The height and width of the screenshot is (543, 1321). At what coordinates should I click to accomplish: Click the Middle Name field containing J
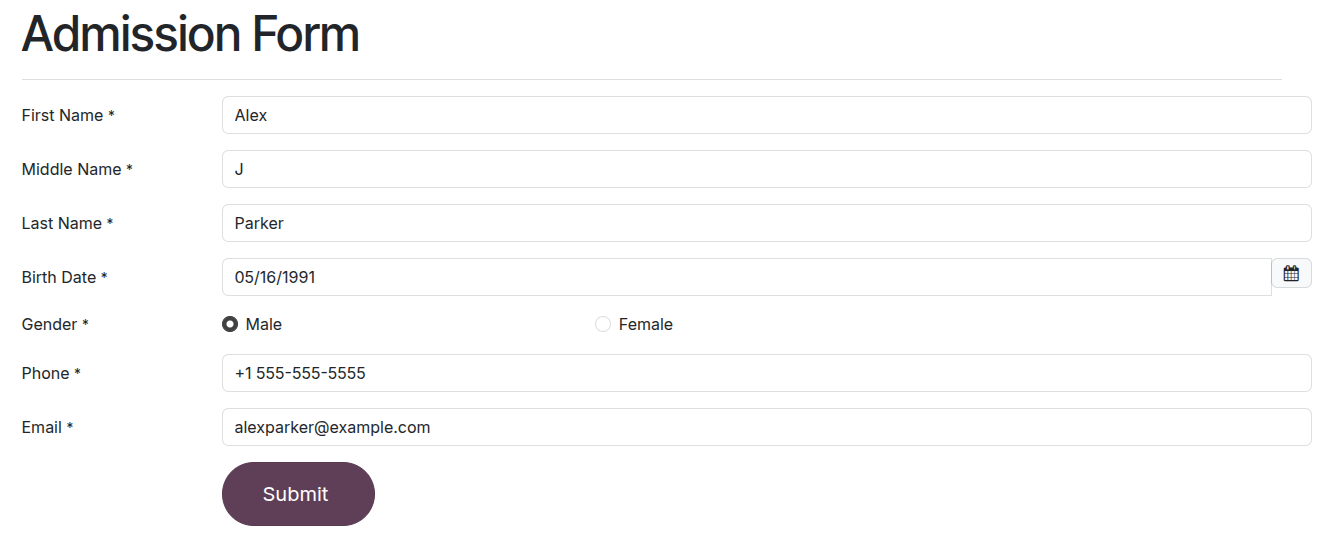[x=766, y=169]
